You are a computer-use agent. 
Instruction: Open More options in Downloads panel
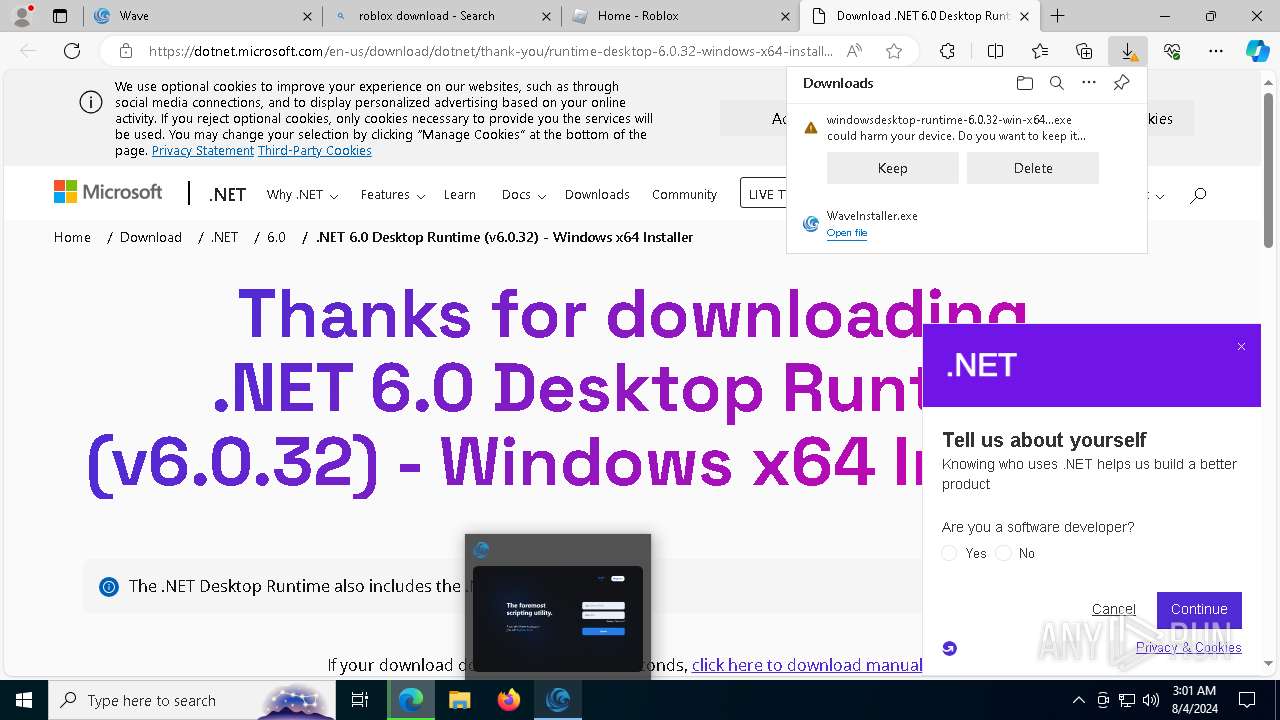pyautogui.click(x=1089, y=83)
